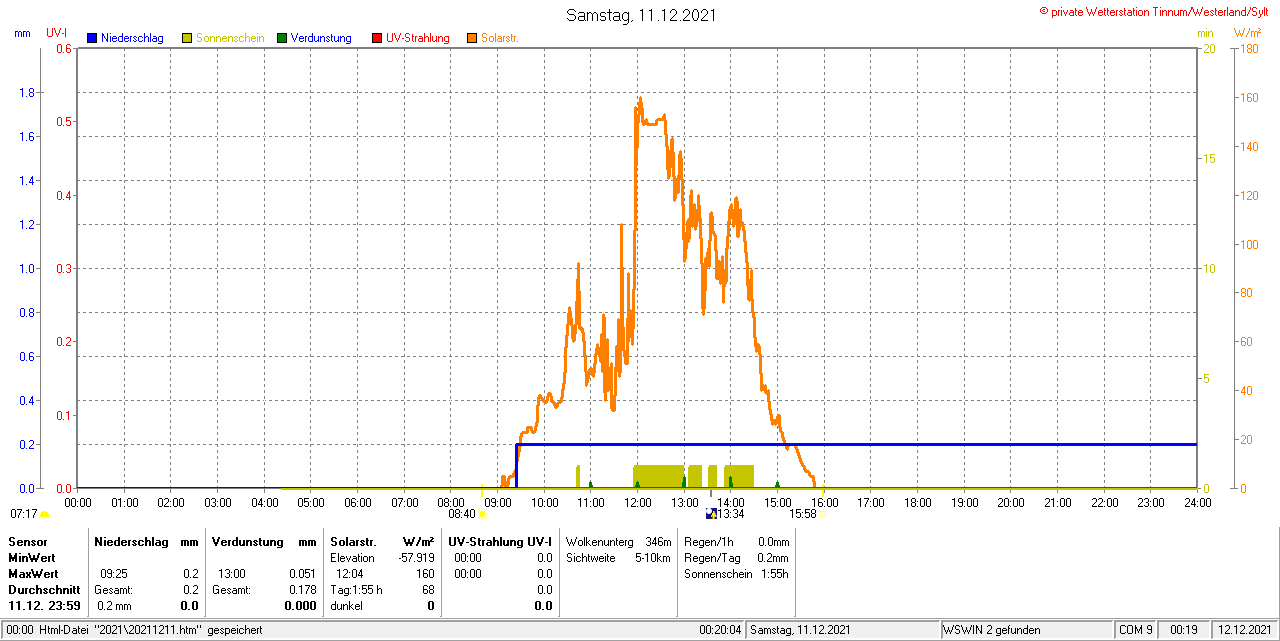The image size is (1280, 641).
Task: Click the Sonnenschein 1:55h reading
Action: pos(737,574)
